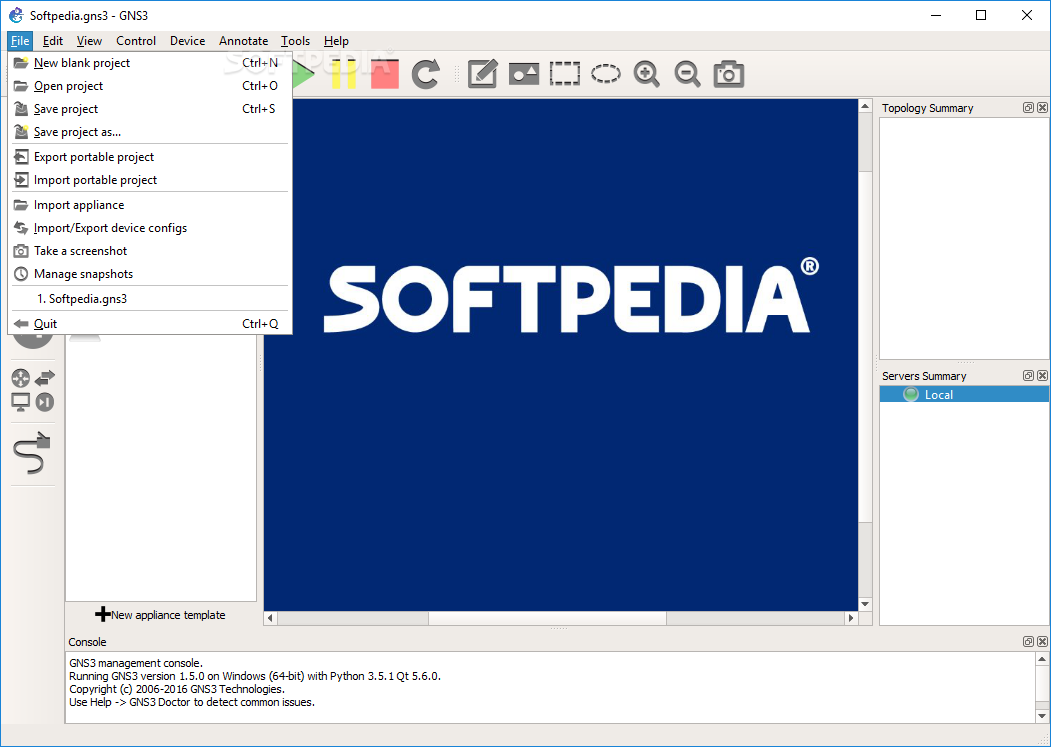Close the Servers Summary panel
Image resolution: width=1051 pixels, height=747 pixels.
(1042, 376)
